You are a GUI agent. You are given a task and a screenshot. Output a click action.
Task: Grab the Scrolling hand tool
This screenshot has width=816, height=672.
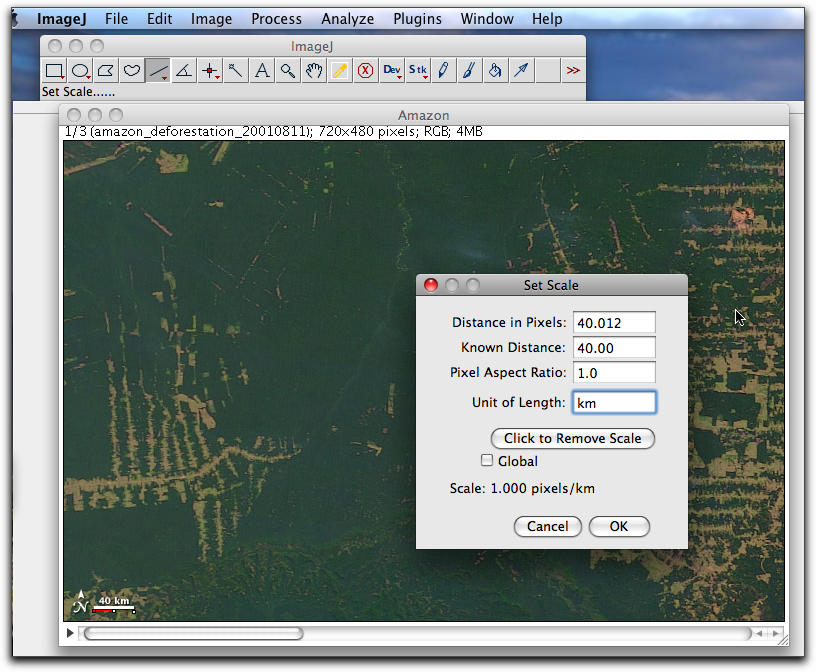click(x=313, y=70)
